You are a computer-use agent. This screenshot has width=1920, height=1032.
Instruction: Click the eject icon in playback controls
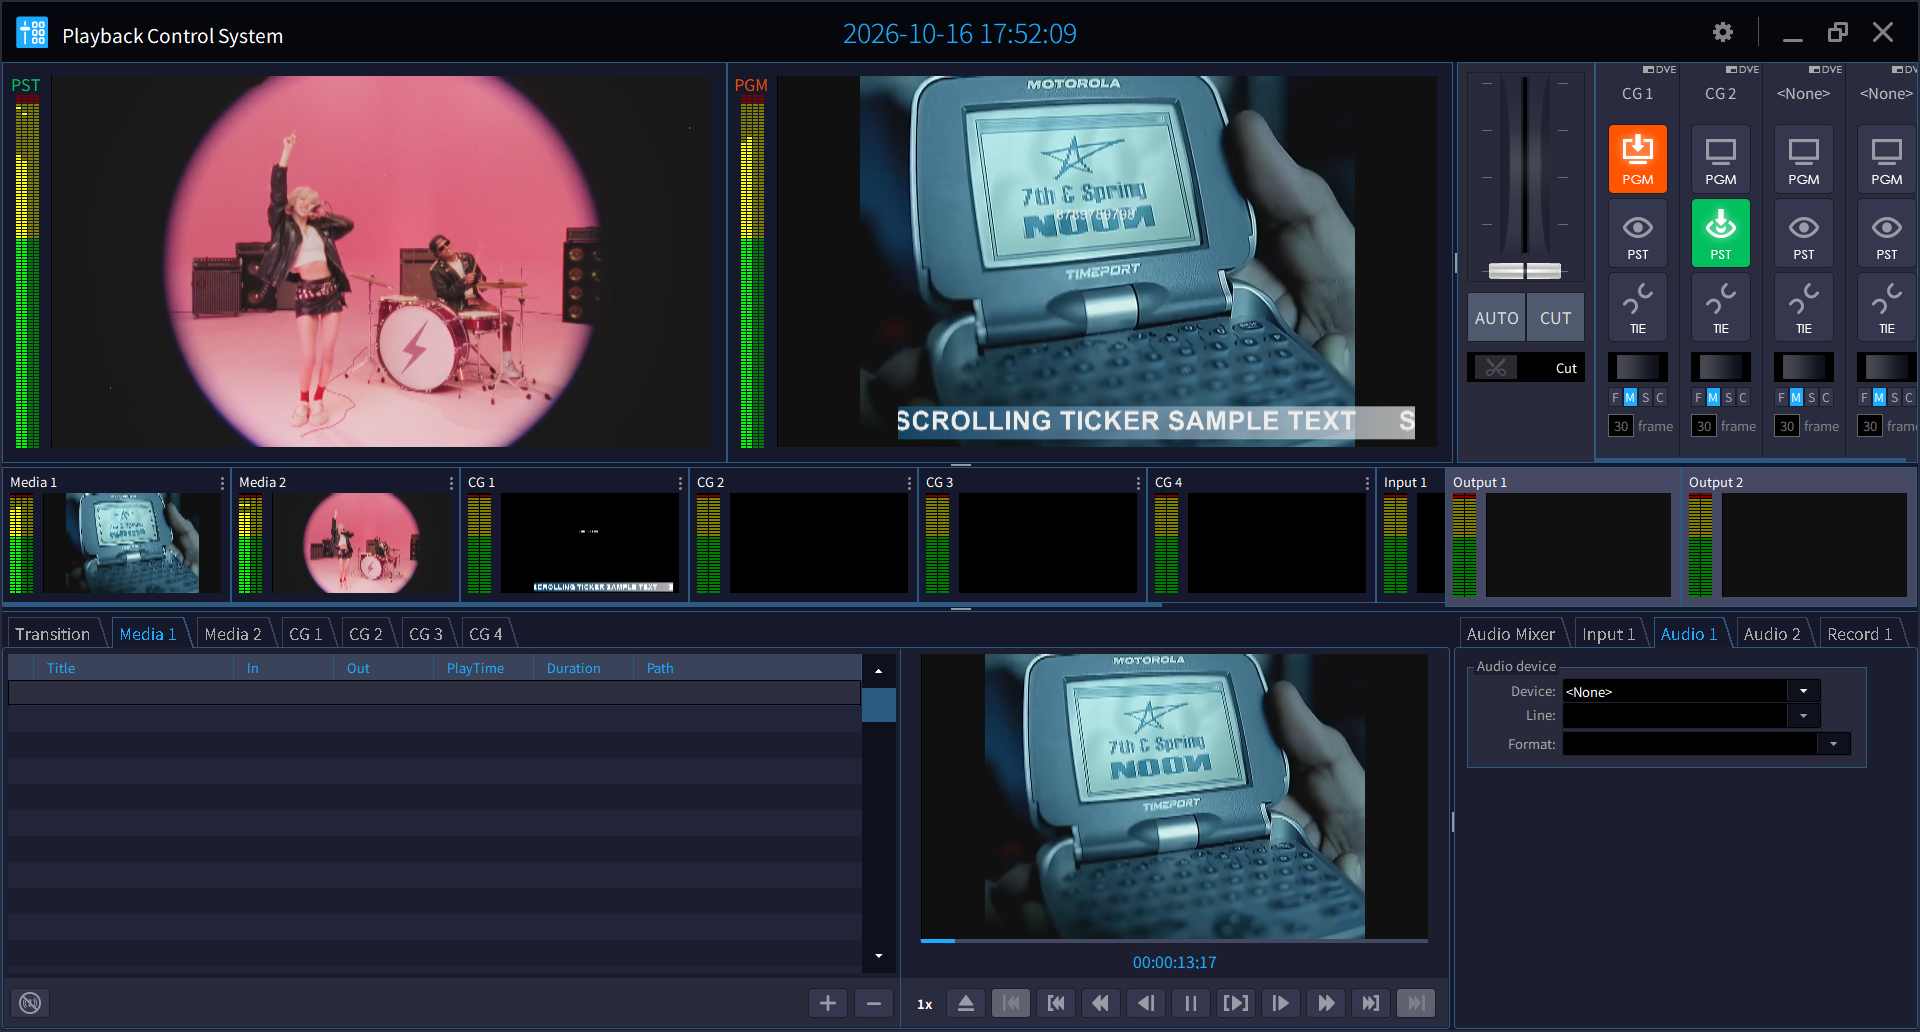966,1003
